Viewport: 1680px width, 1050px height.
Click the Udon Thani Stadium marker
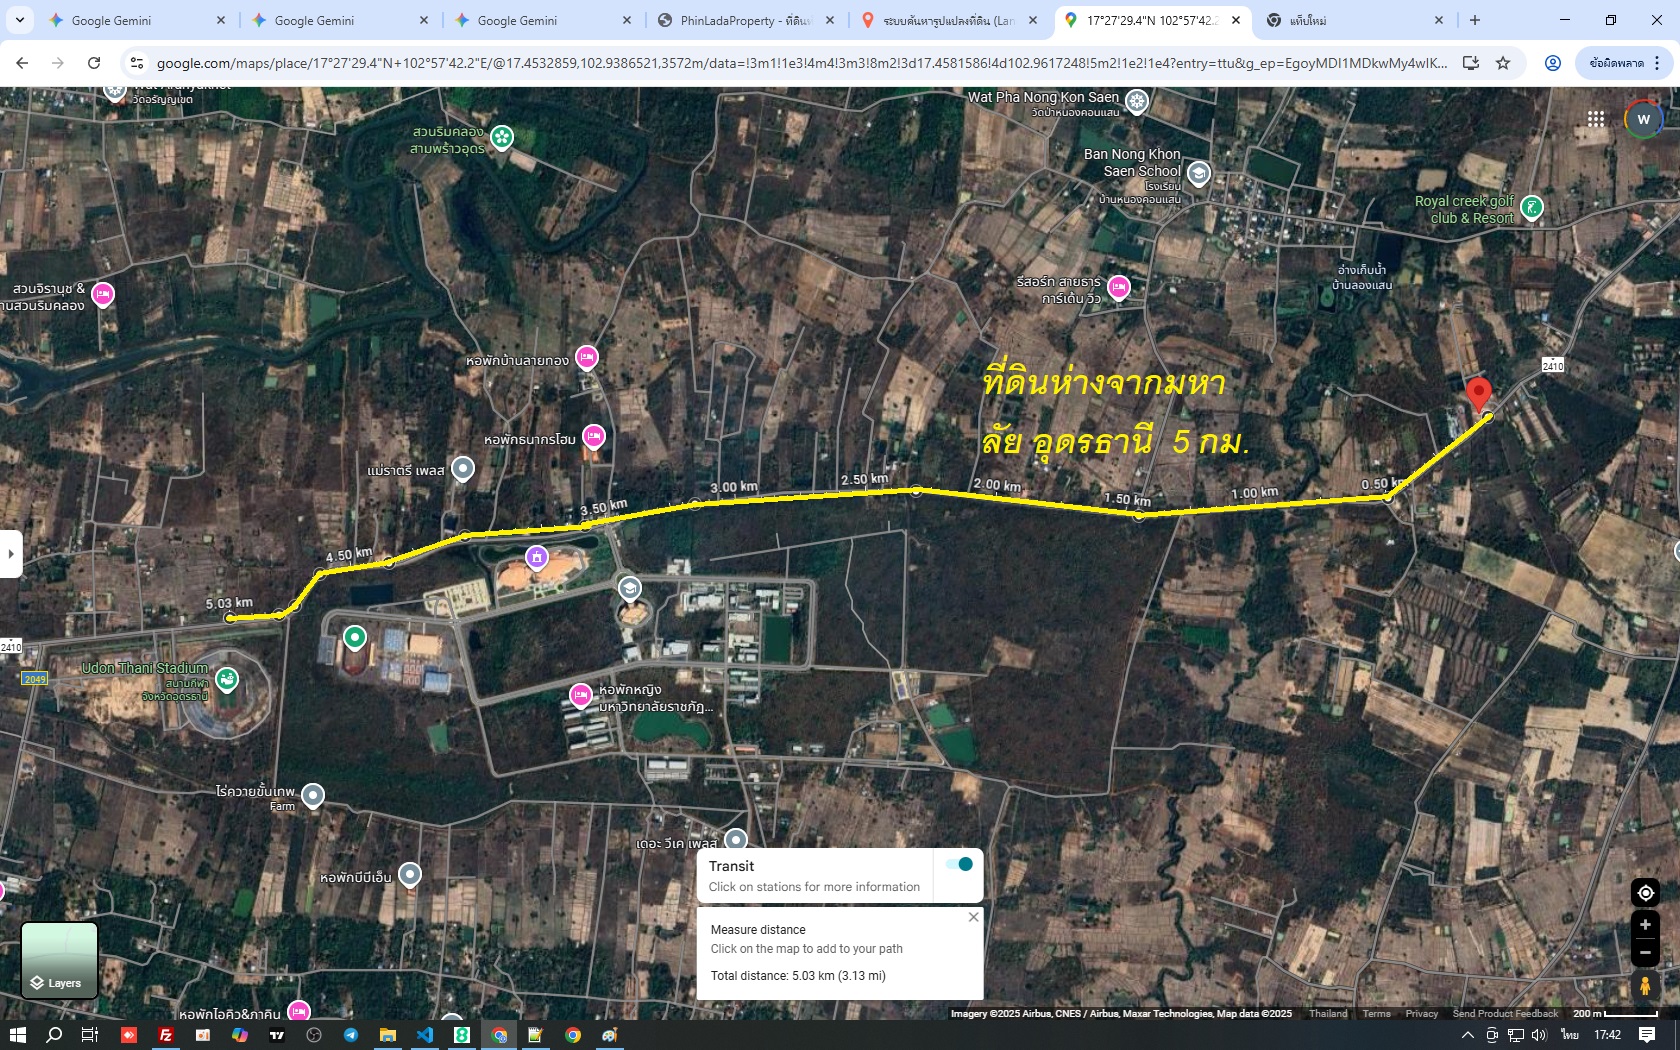pyautogui.click(x=227, y=680)
